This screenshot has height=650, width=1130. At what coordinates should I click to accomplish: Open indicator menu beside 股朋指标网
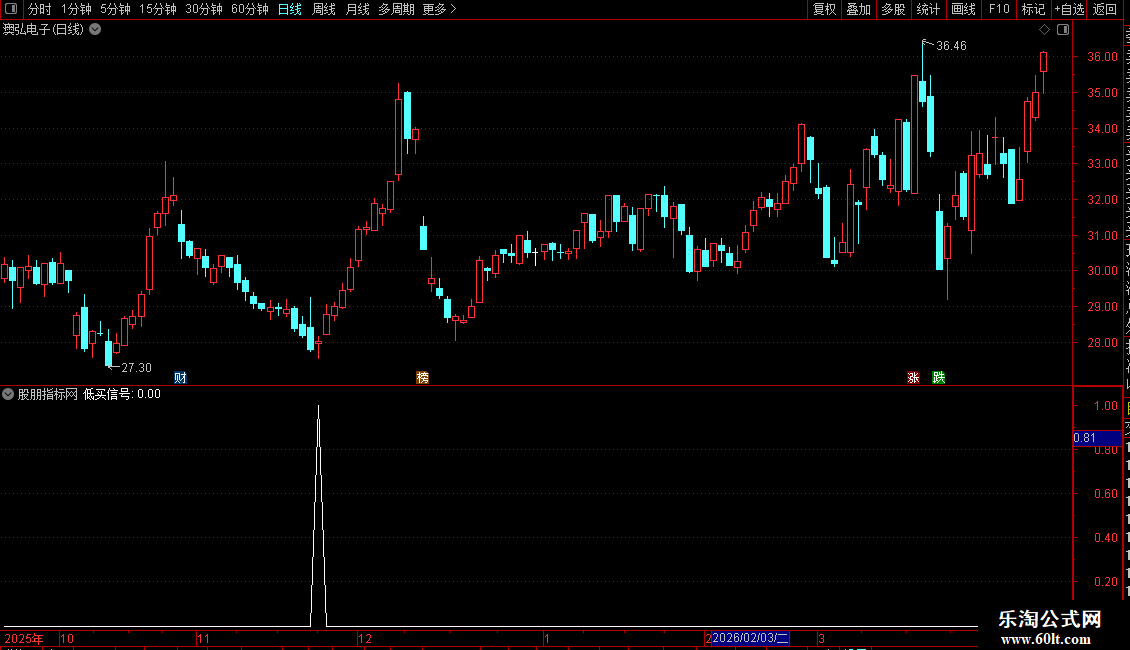pyautogui.click(x=8, y=394)
